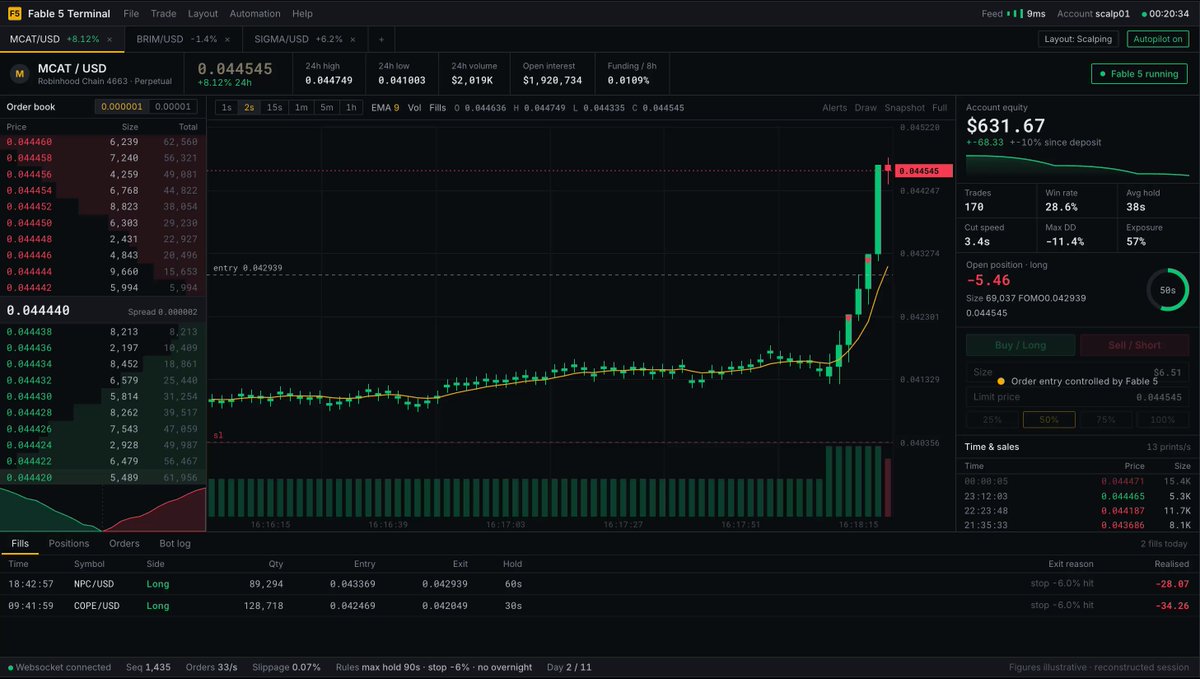Image resolution: width=1200 pixels, height=679 pixels.
Task: Open the Orders tab
Action: 124,544
